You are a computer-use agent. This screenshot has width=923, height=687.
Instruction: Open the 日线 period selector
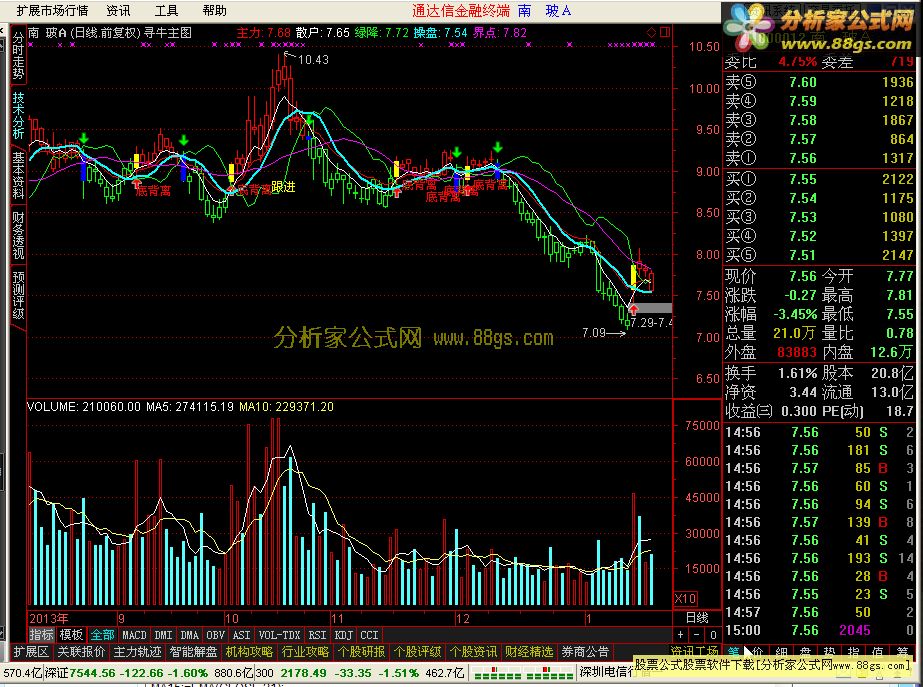[697, 618]
